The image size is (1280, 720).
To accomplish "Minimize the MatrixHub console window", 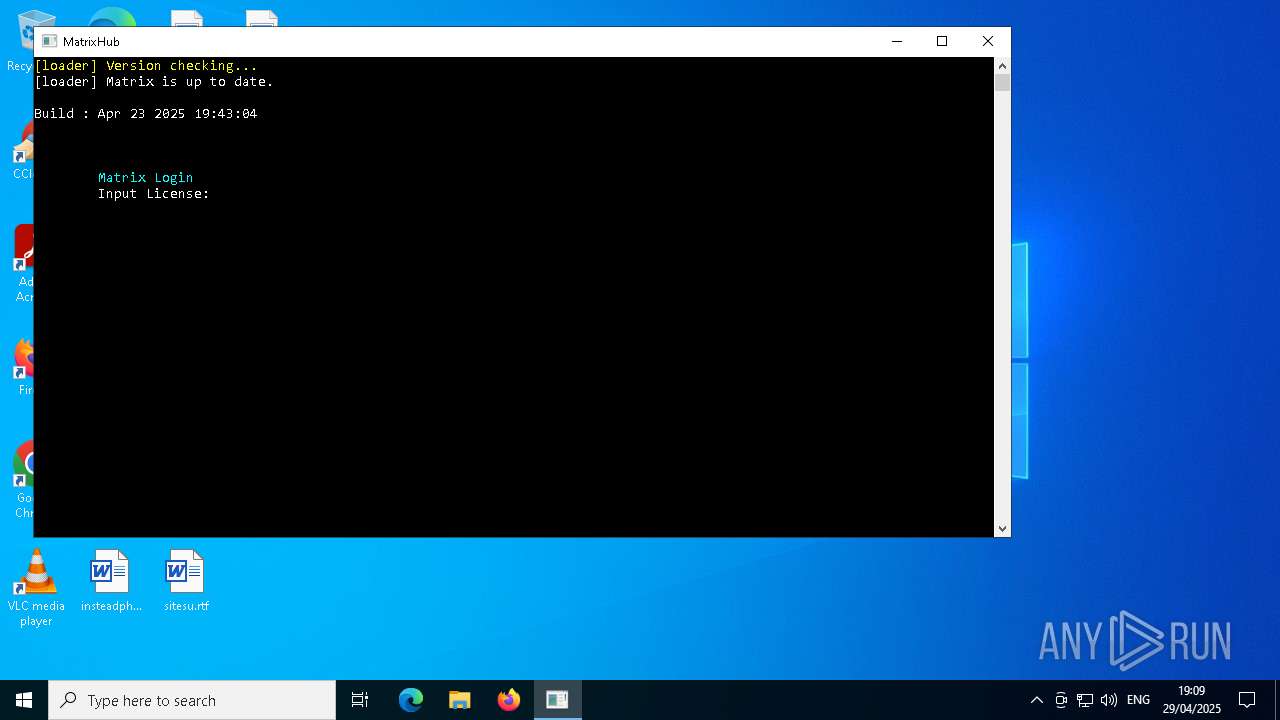I will pyautogui.click(x=897, y=41).
